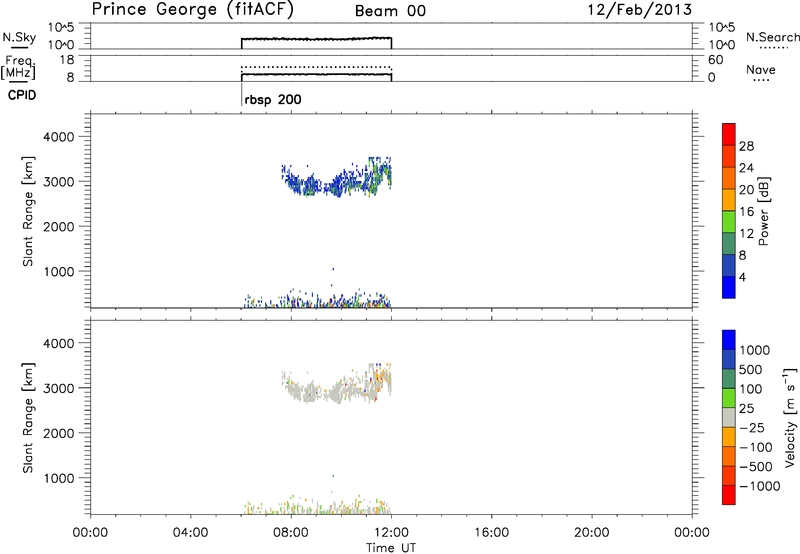Click the 'Time UT' axis label
The image size is (800, 554).
pyautogui.click(x=391, y=548)
